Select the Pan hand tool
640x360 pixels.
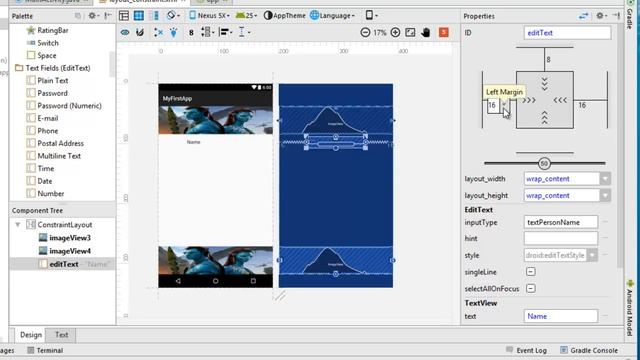[426, 33]
